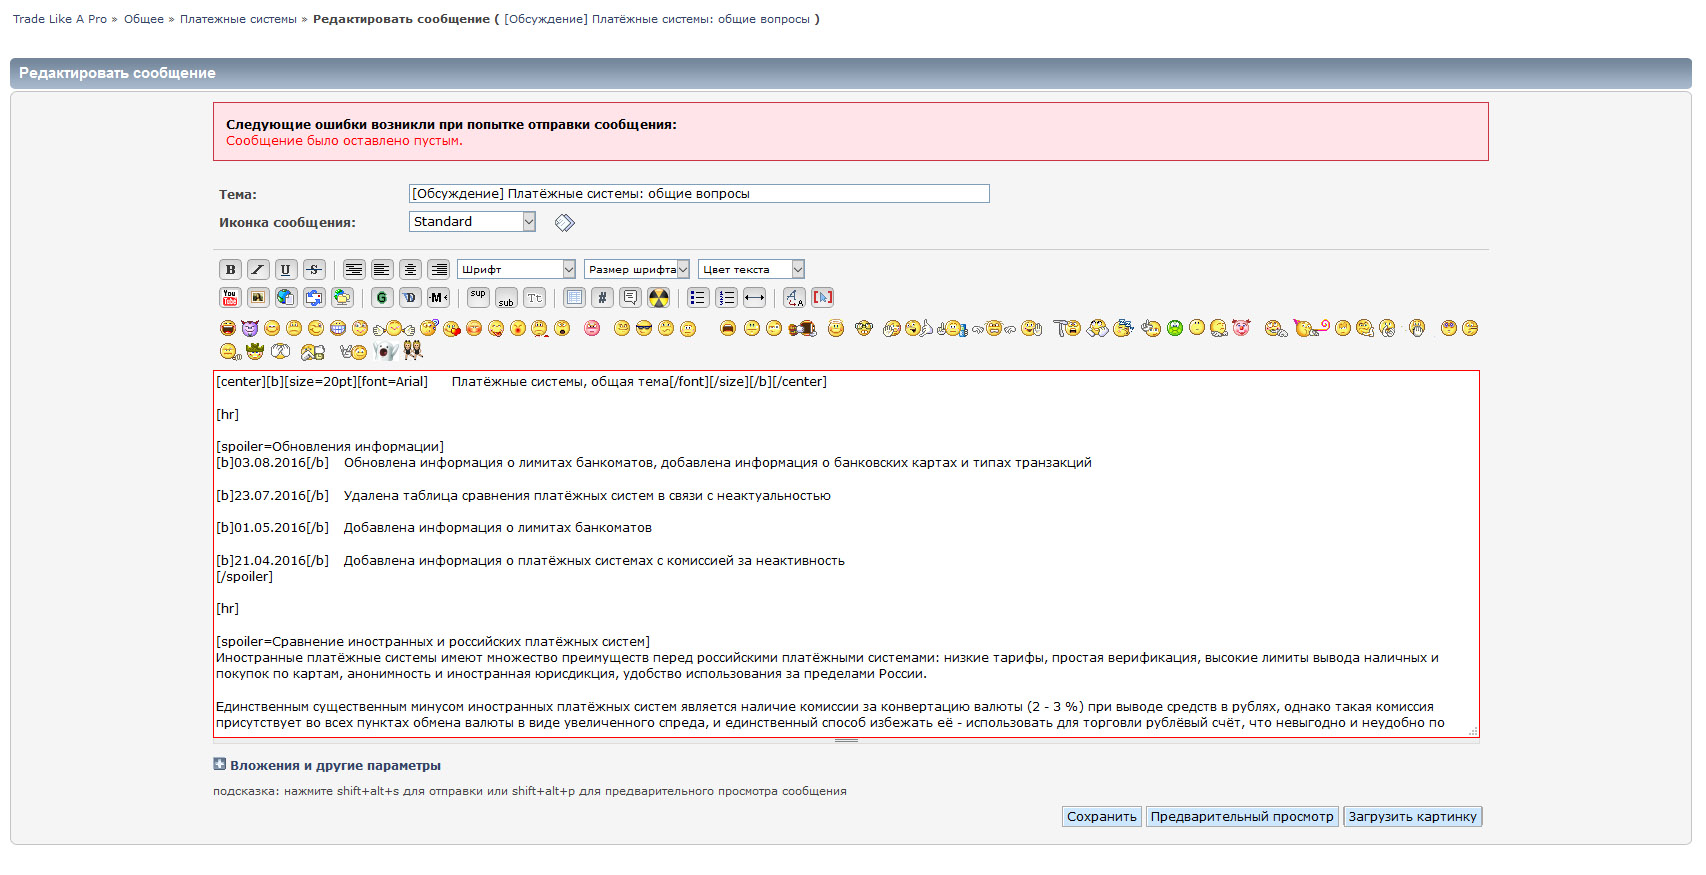The height and width of the screenshot is (875, 1706).
Task: Open the Шрифт font dropdown
Action: [x=517, y=269]
